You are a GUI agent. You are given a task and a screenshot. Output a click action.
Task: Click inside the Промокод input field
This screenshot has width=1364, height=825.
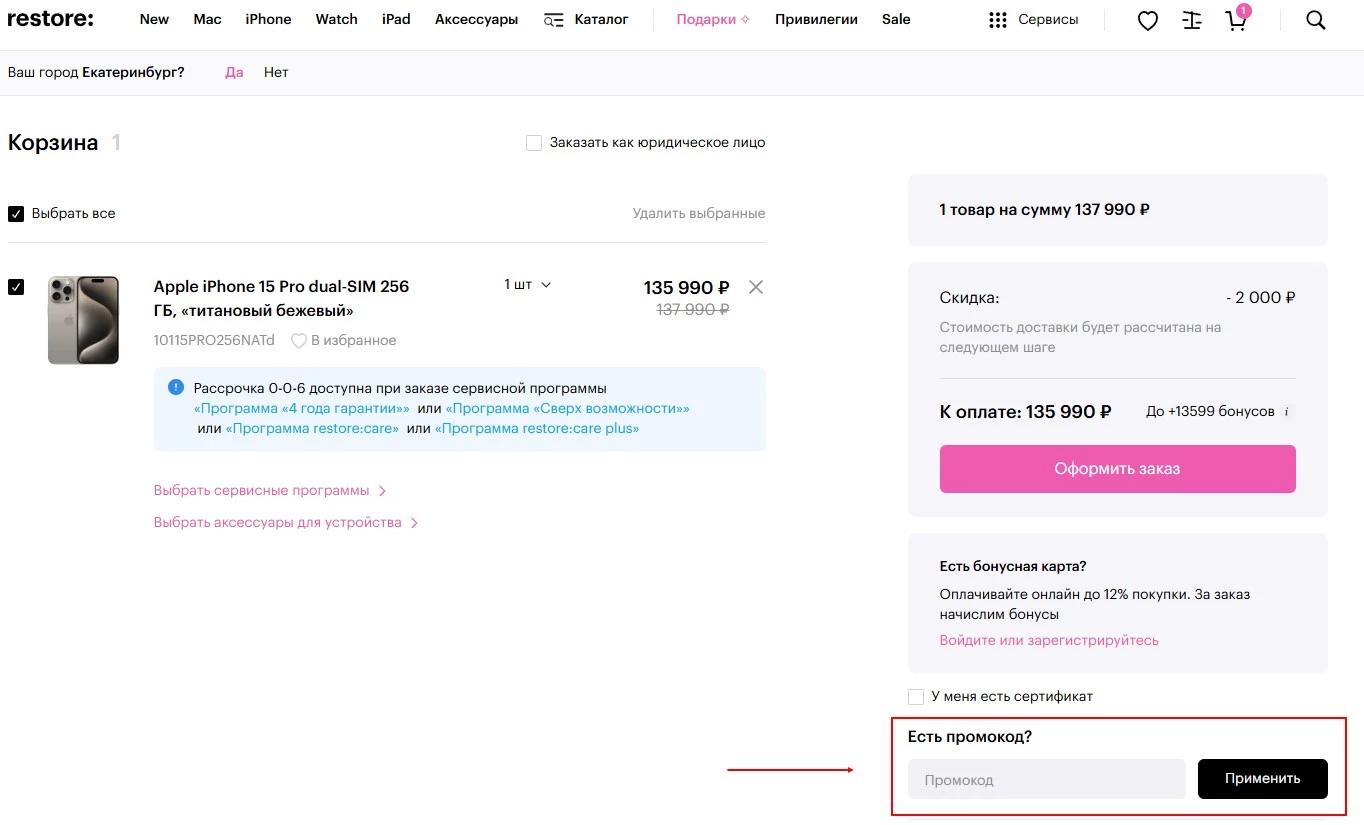(x=1046, y=779)
